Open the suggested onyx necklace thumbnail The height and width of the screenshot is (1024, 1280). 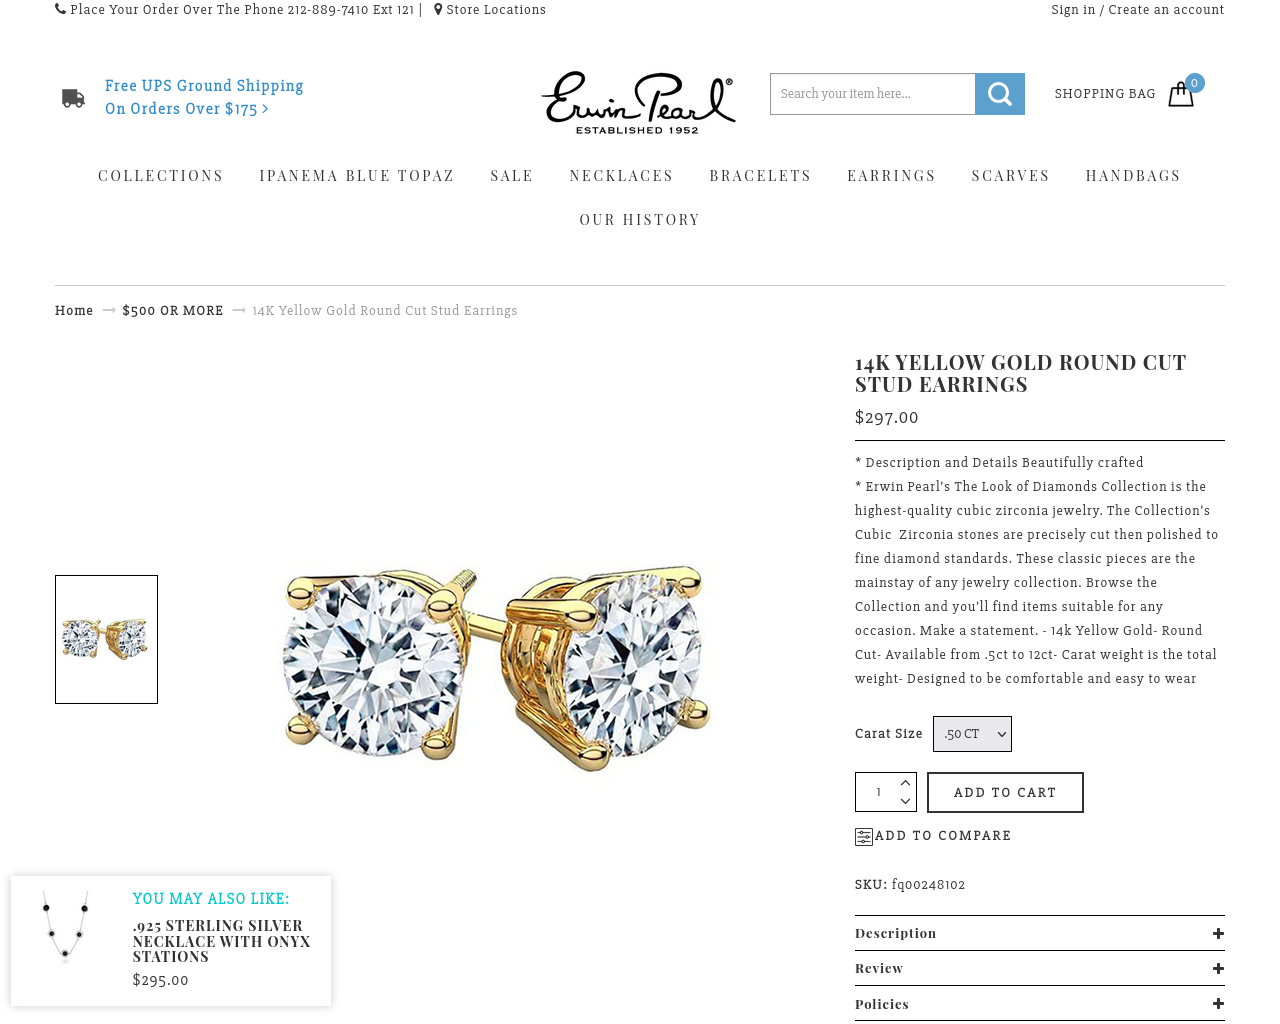pos(66,927)
